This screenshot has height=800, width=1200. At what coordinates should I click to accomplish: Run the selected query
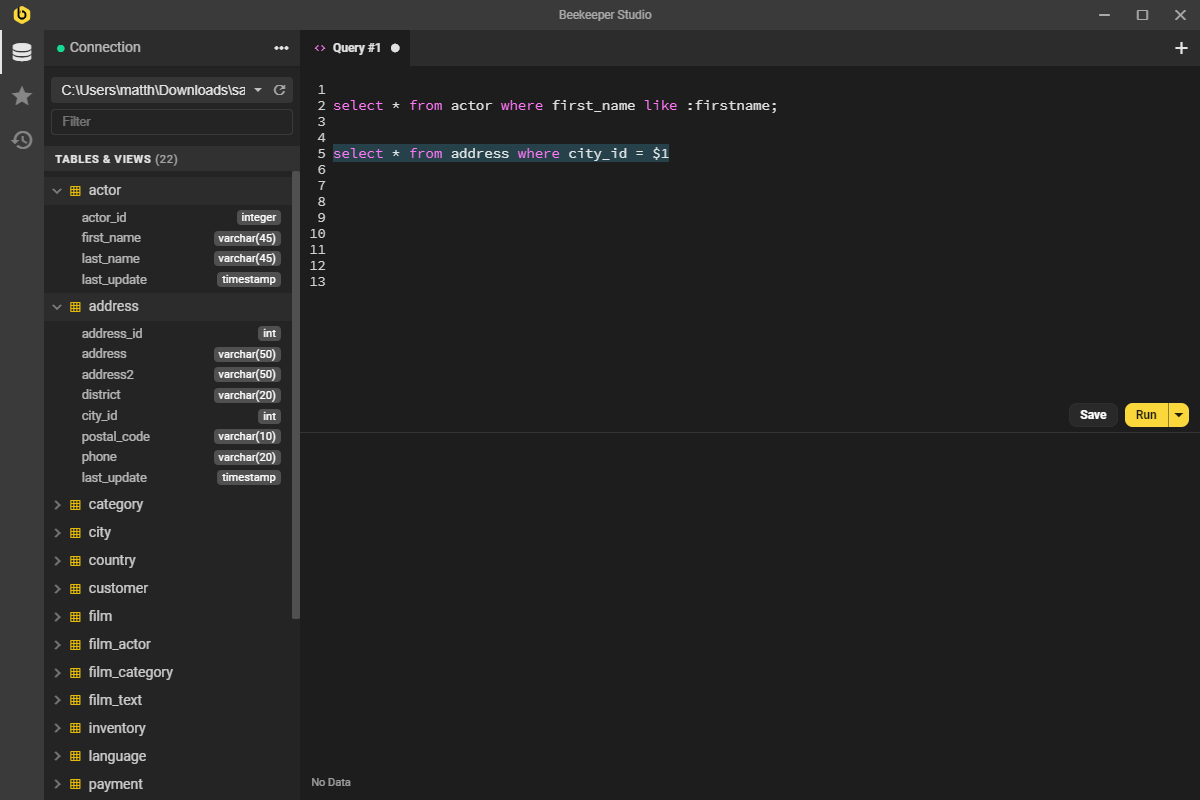pos(1145,414)
